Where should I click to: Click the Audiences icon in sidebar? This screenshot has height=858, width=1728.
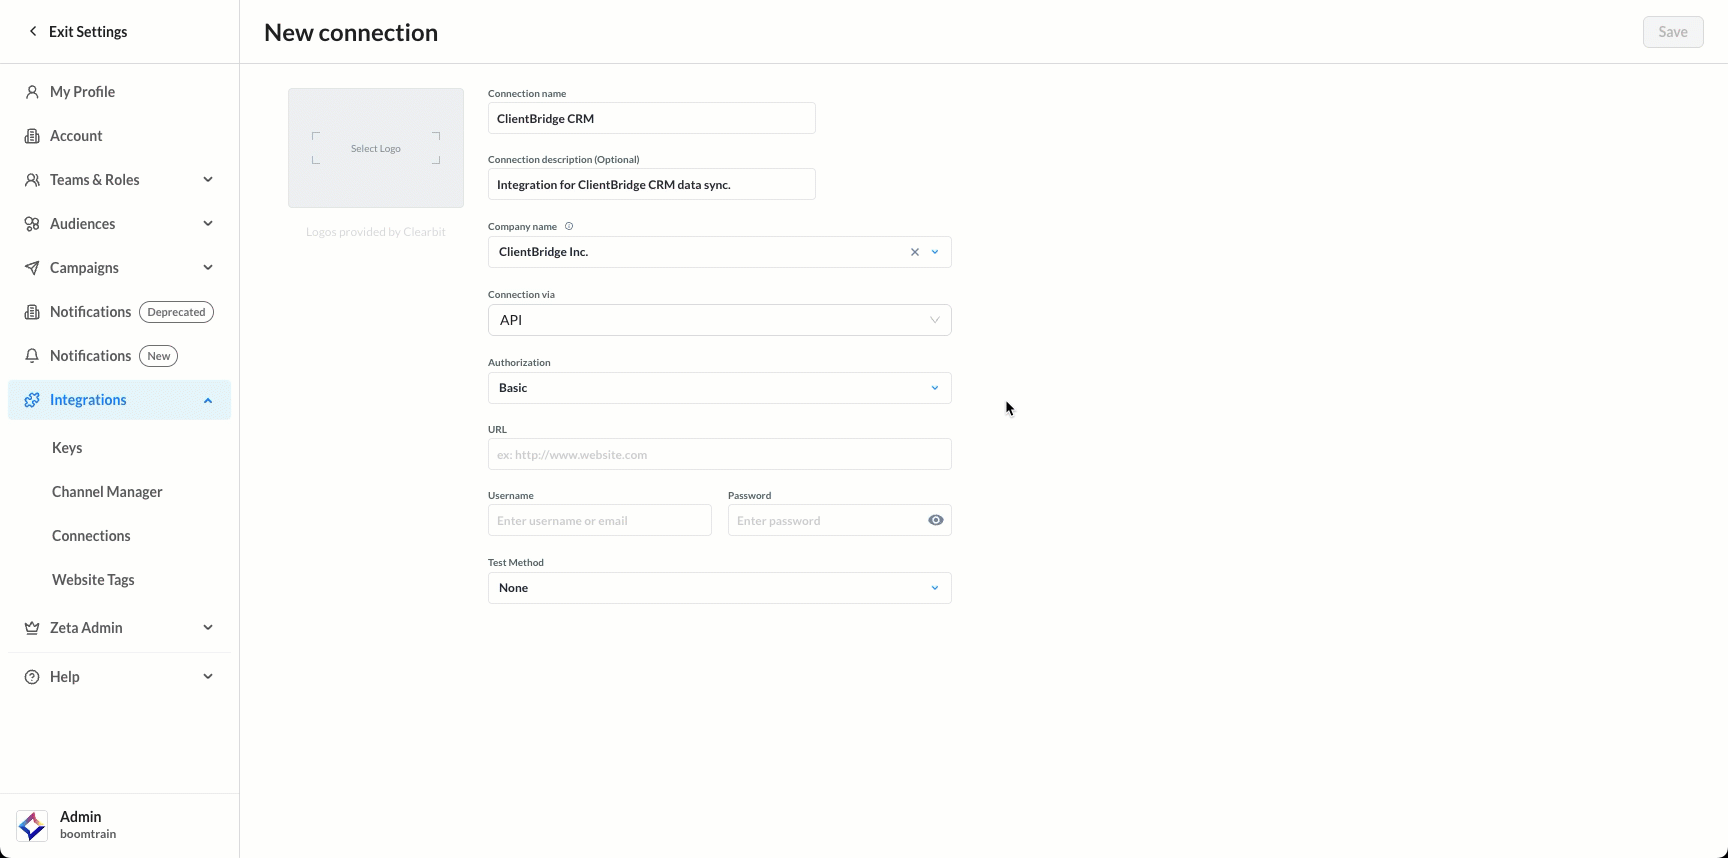[32, 224]
